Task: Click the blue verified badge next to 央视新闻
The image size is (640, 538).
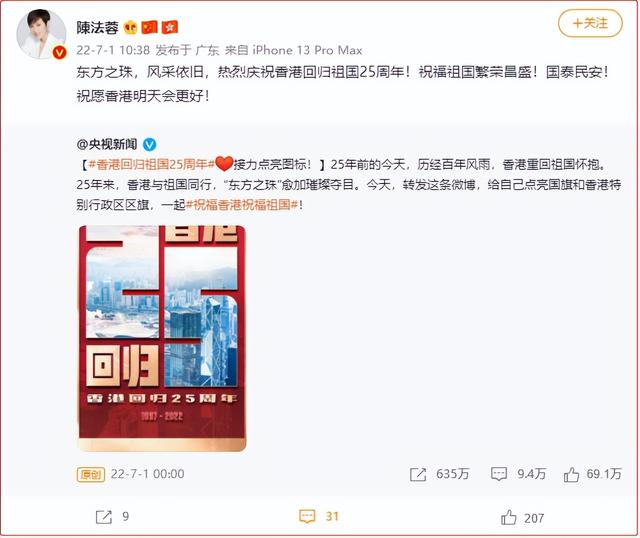Action: click(x=149, y=144)
